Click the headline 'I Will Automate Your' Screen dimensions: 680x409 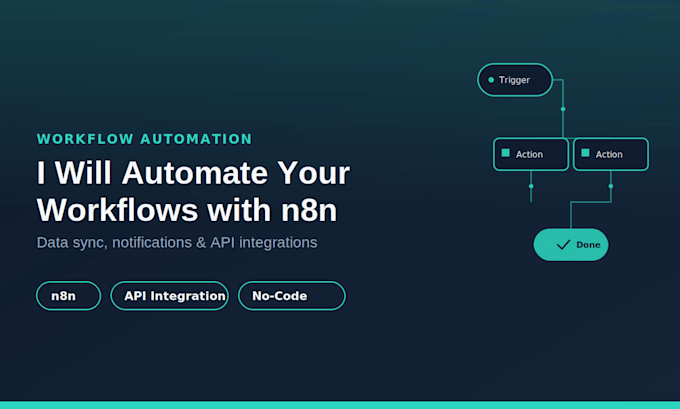[193, 173]
